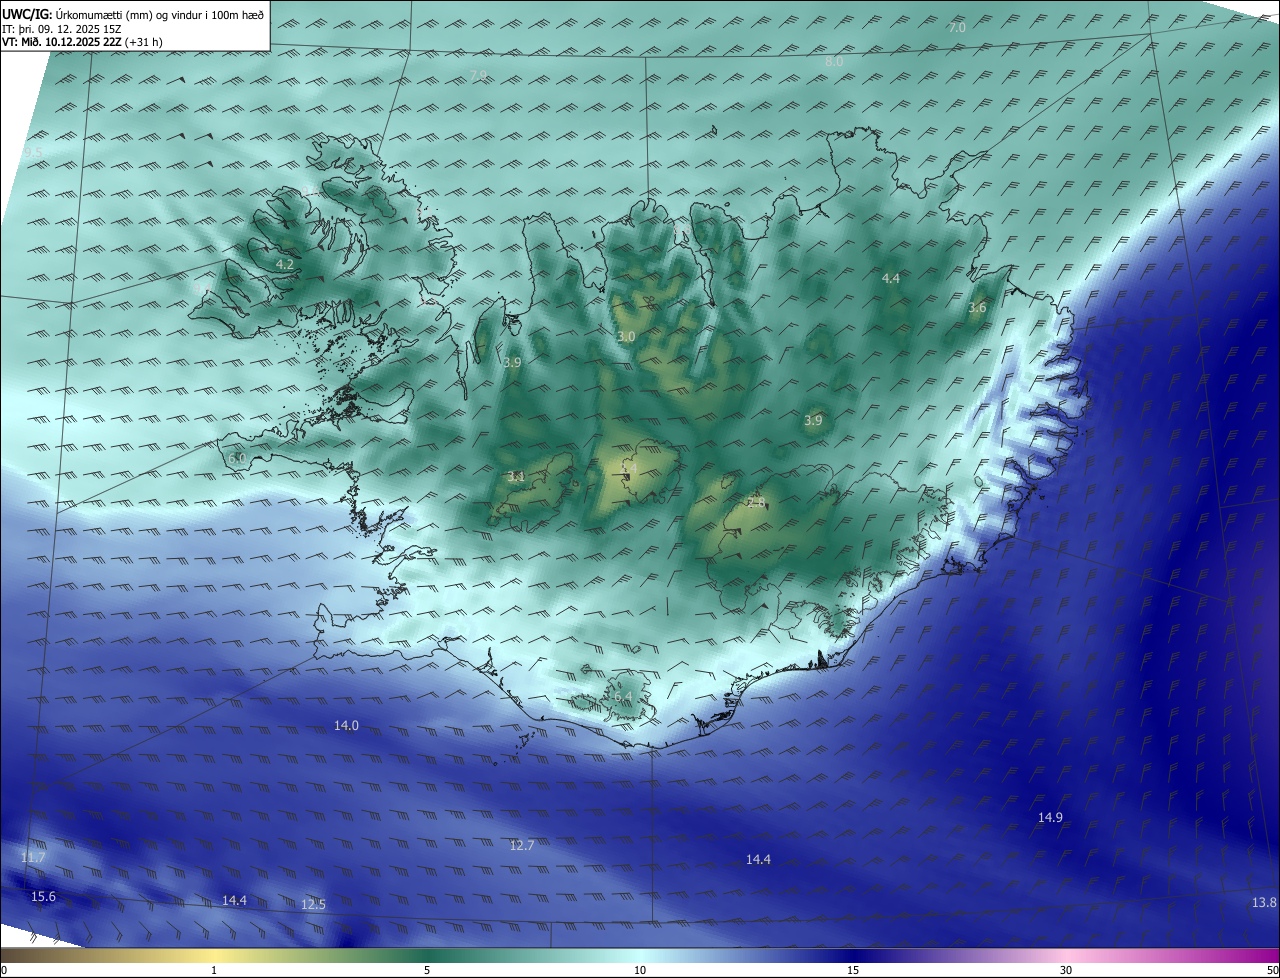1280x978 pixels.
Task: Click the map value 12.7
Action: [x=522, y=846]
